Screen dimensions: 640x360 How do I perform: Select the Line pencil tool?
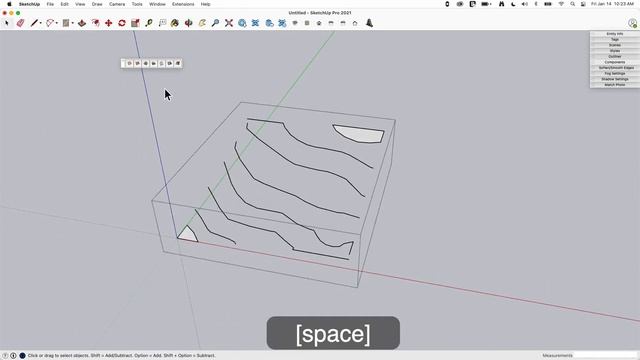click(34, 23)
